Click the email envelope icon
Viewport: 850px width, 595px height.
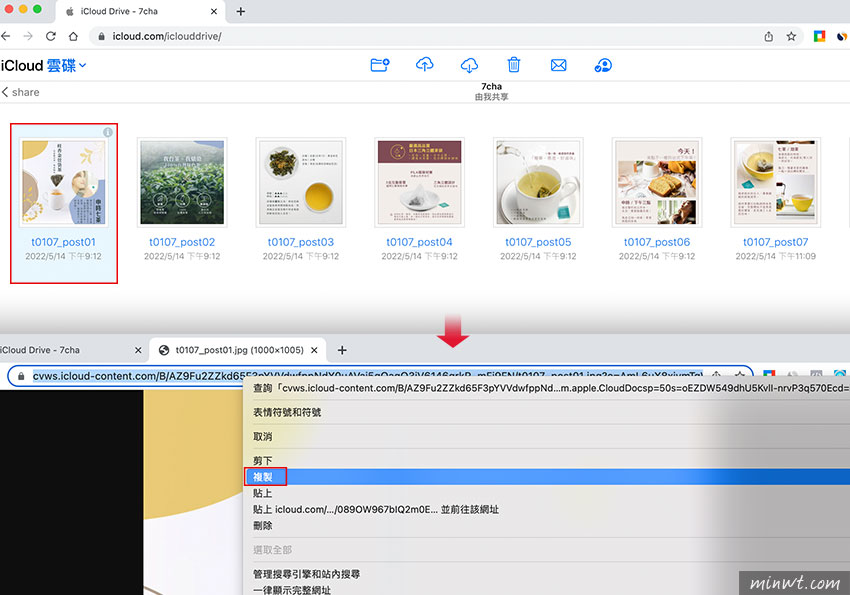coord(558,66)
